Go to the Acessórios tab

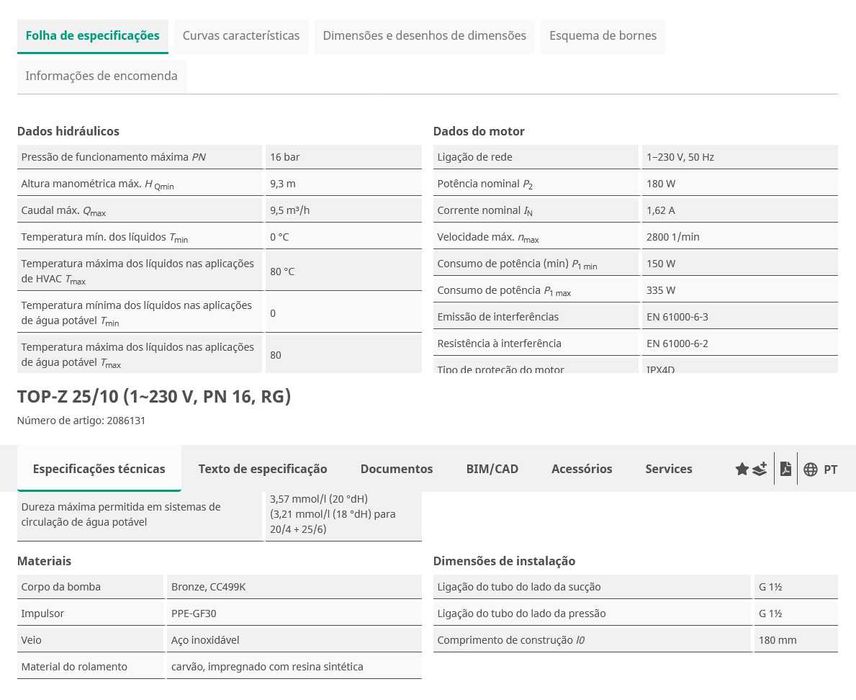581,468
